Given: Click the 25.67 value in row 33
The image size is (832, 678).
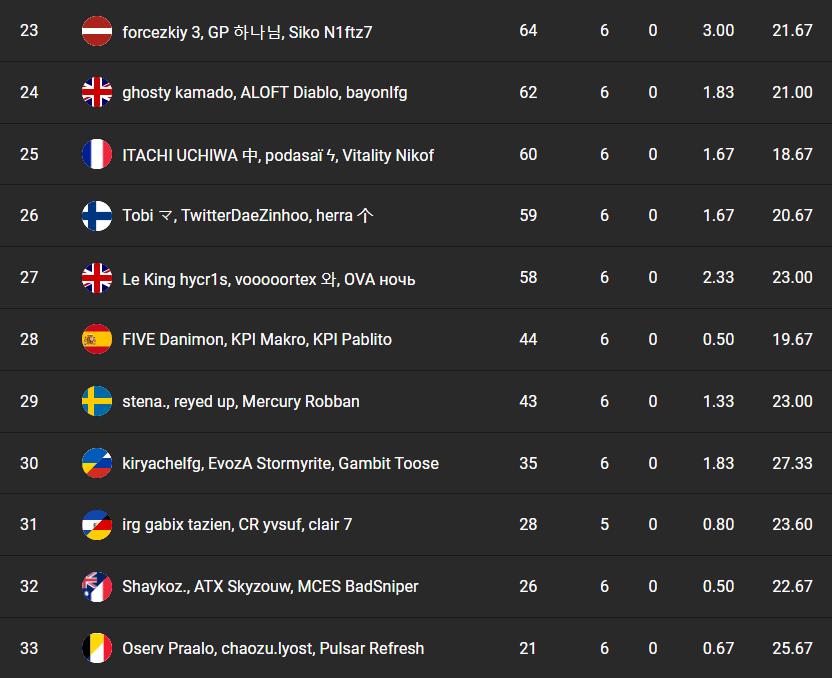Looking at the screenshot, I should [x=792, y=648].
